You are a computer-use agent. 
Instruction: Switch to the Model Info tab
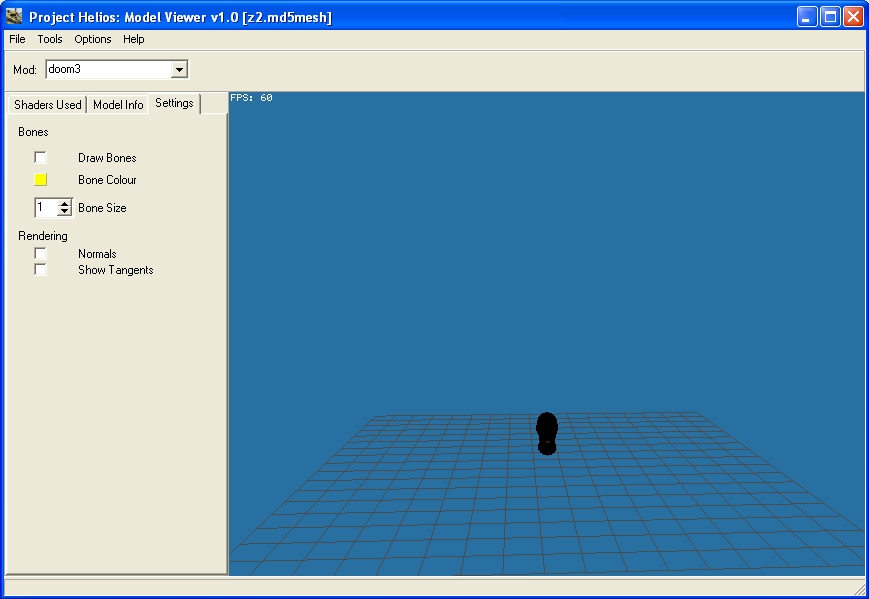click(118, 105)
